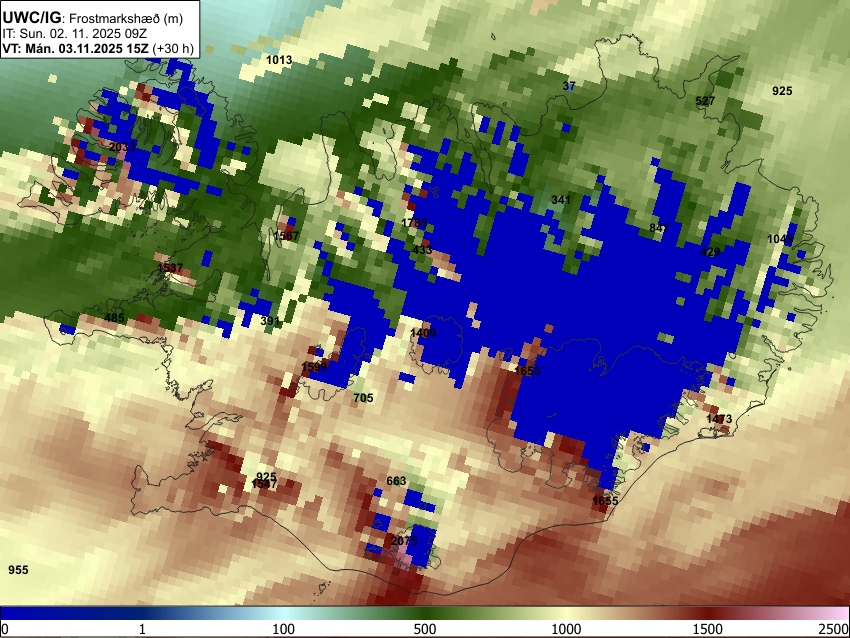Click the legend tick label 500
This screenshot has width=850, height=638.
tap(425, 629)
